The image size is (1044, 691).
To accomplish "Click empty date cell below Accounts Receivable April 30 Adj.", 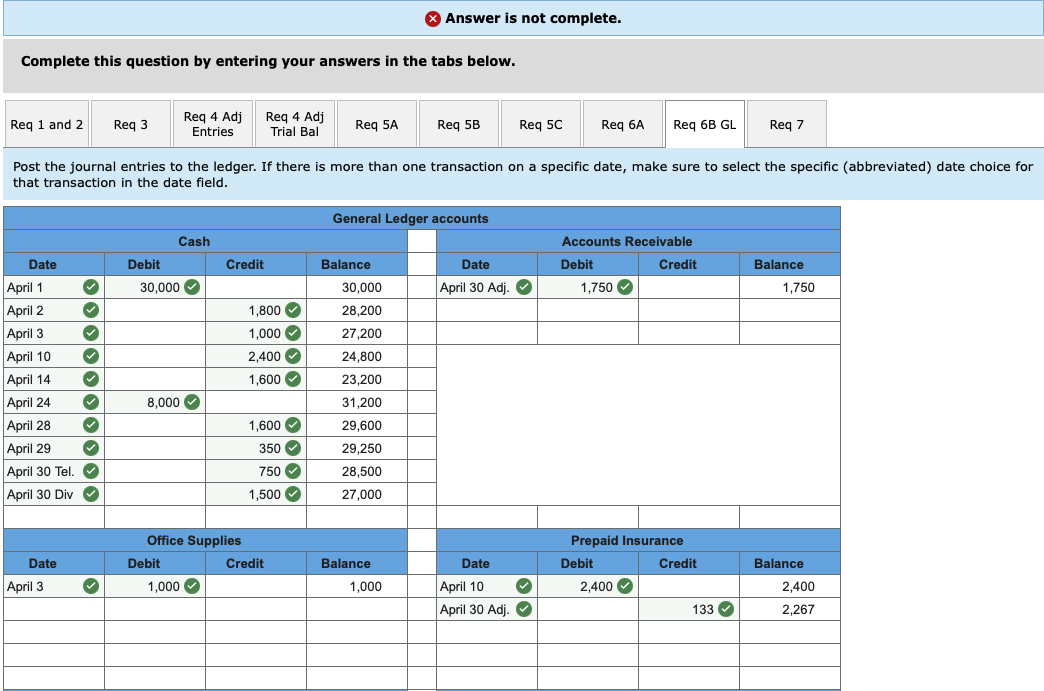I will tap(487, 310).
